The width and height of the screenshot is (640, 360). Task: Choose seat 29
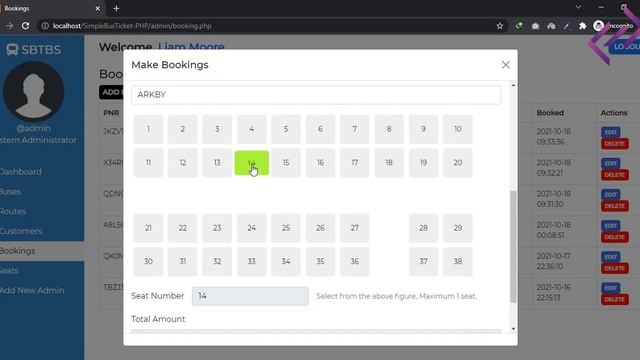458,228
